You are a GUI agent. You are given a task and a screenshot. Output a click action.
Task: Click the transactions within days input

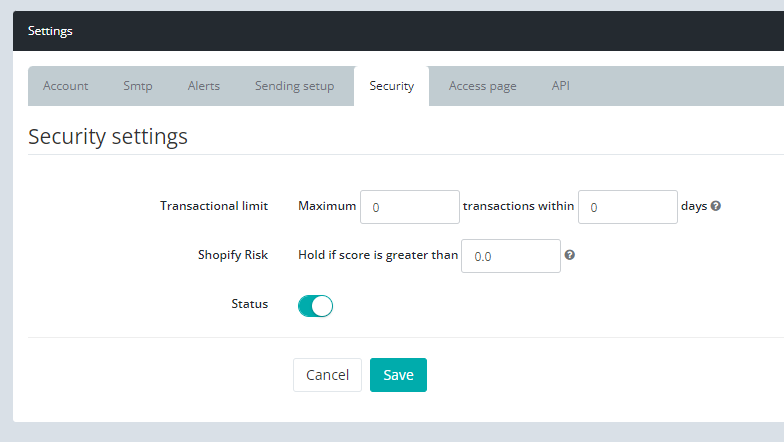[x=628, y=207]
